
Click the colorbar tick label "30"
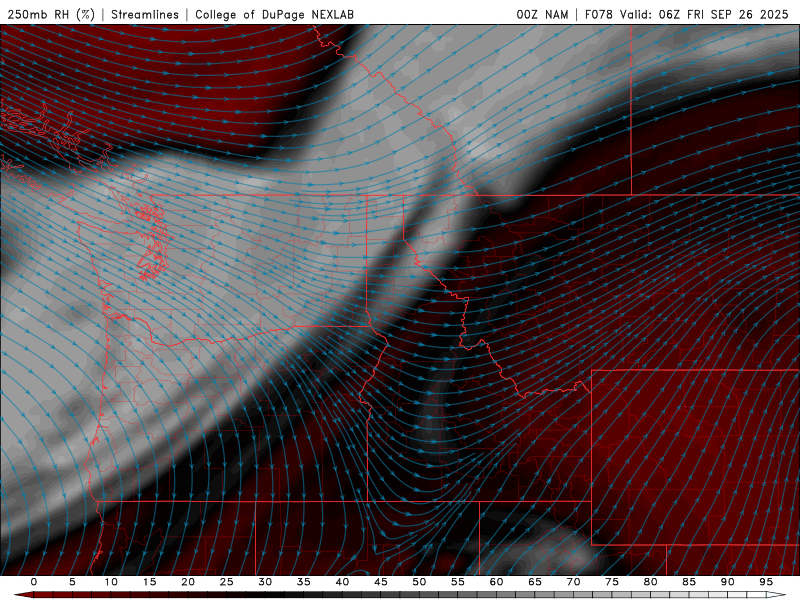pyautogui.click(x=265, y=582)
